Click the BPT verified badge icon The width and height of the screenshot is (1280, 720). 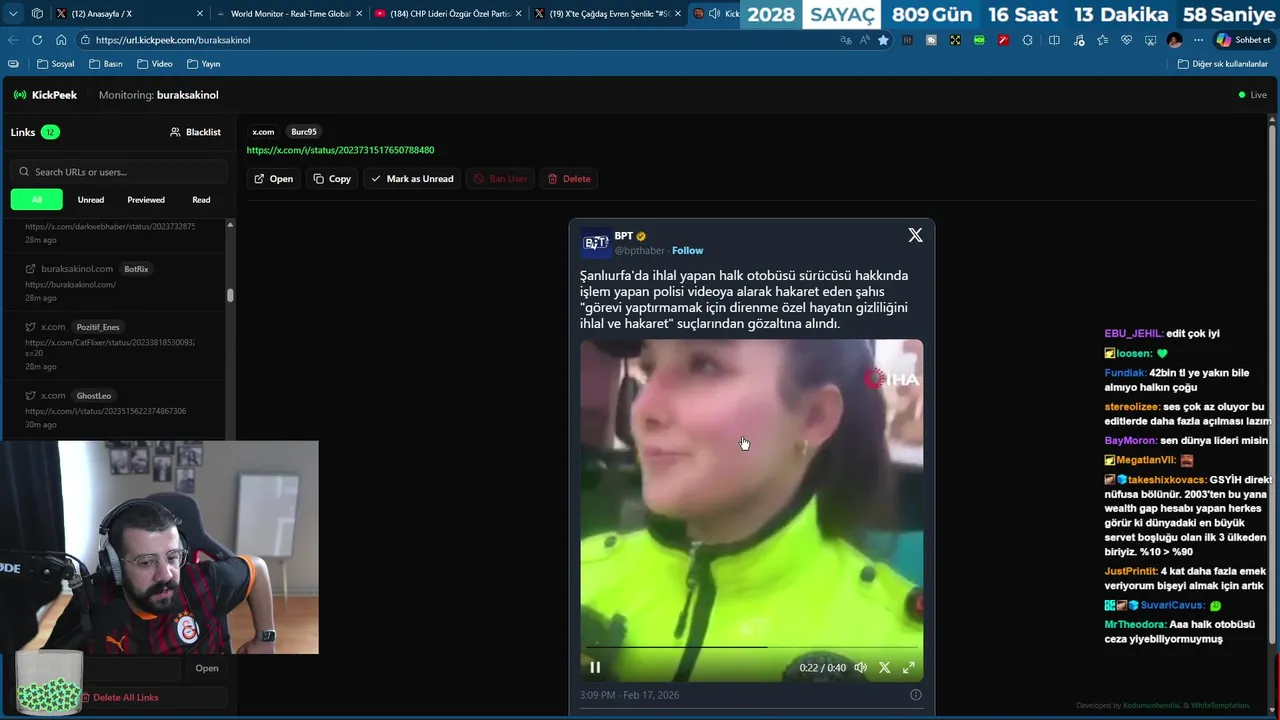point(642,237)
